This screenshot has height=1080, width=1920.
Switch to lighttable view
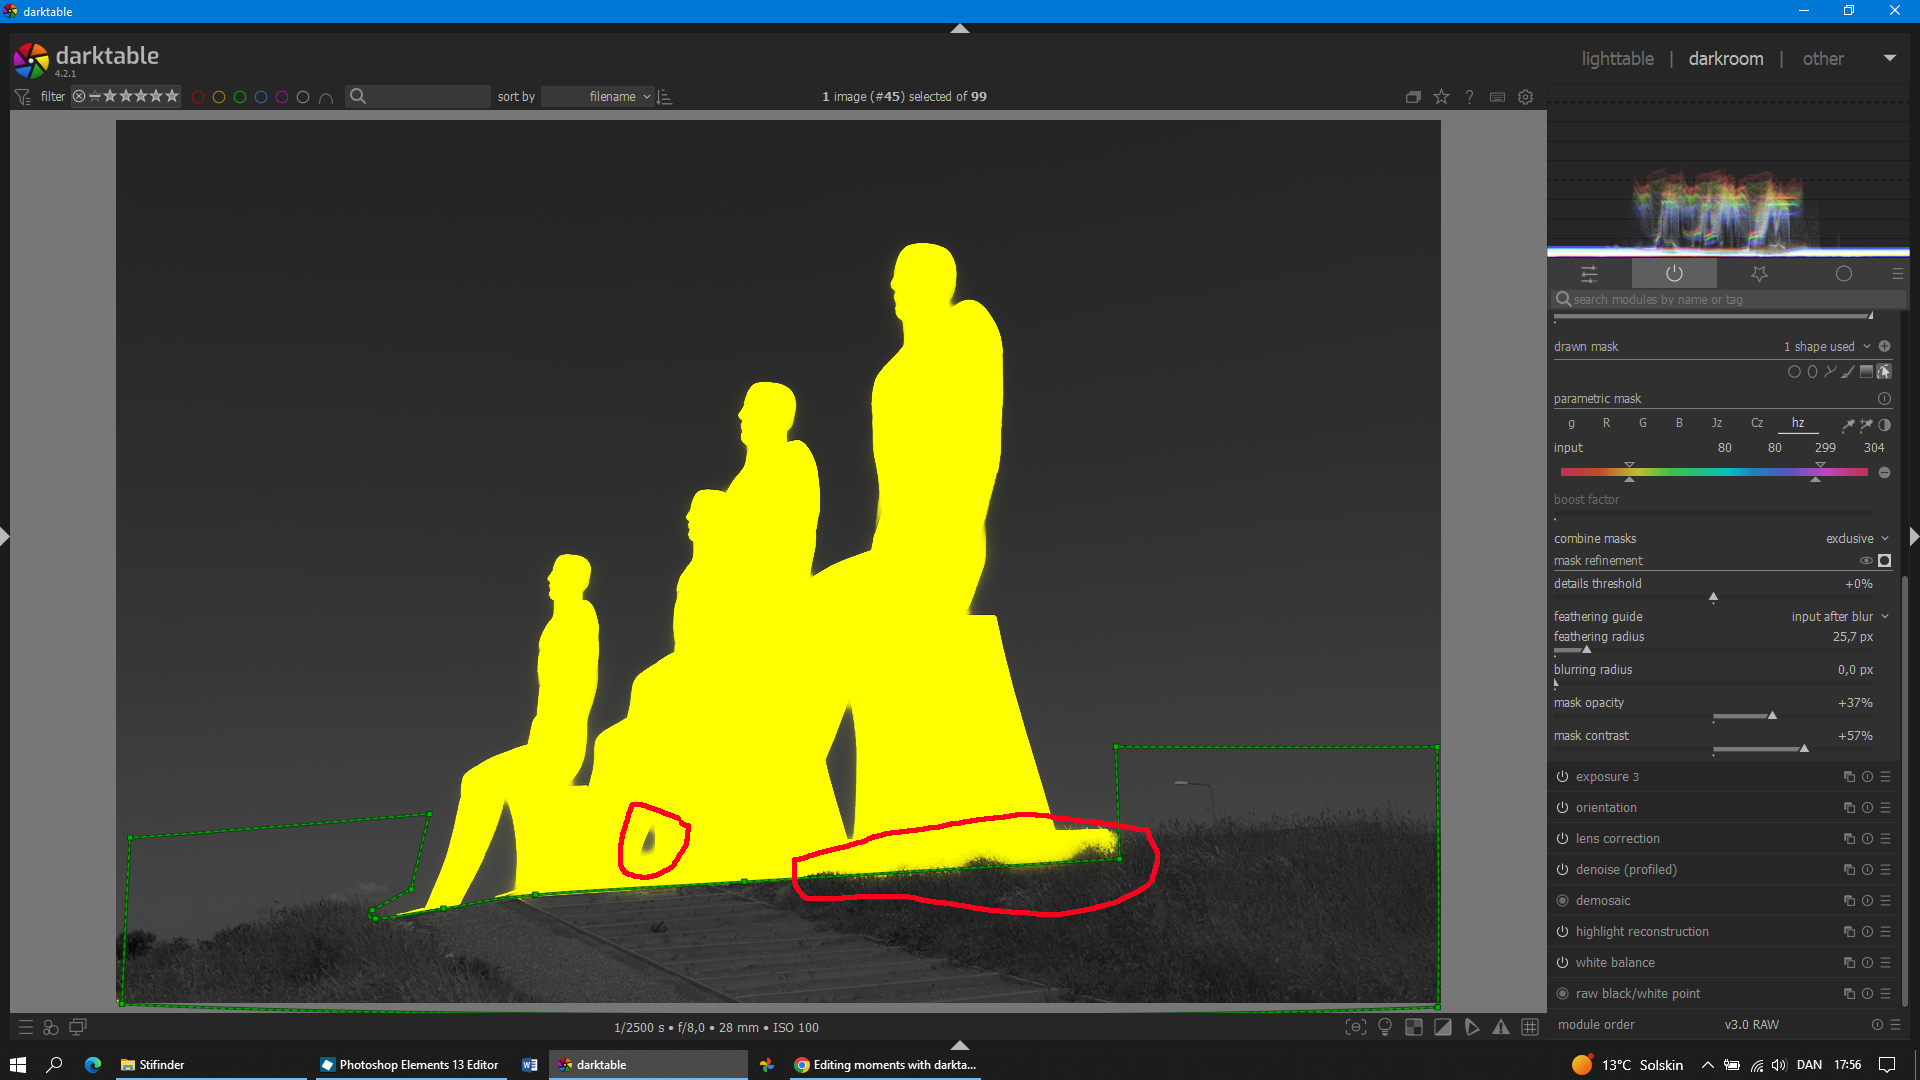point(1617,59)
